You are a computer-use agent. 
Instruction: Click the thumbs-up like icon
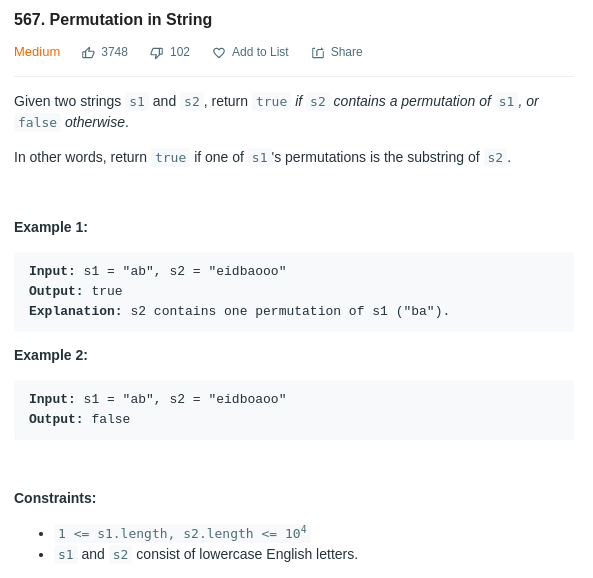coord(88,53)
